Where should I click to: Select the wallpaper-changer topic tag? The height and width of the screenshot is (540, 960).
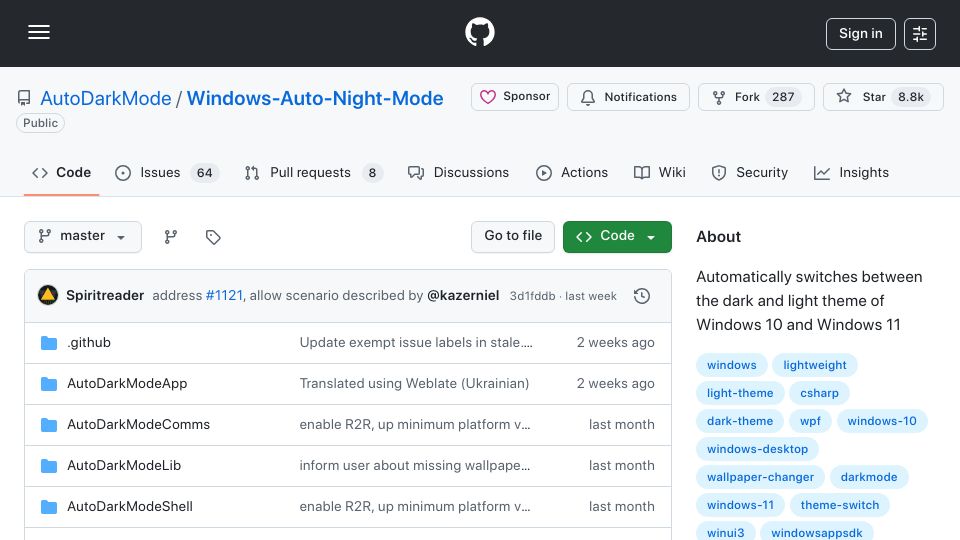pyautogui.click(x=760, y=478)
